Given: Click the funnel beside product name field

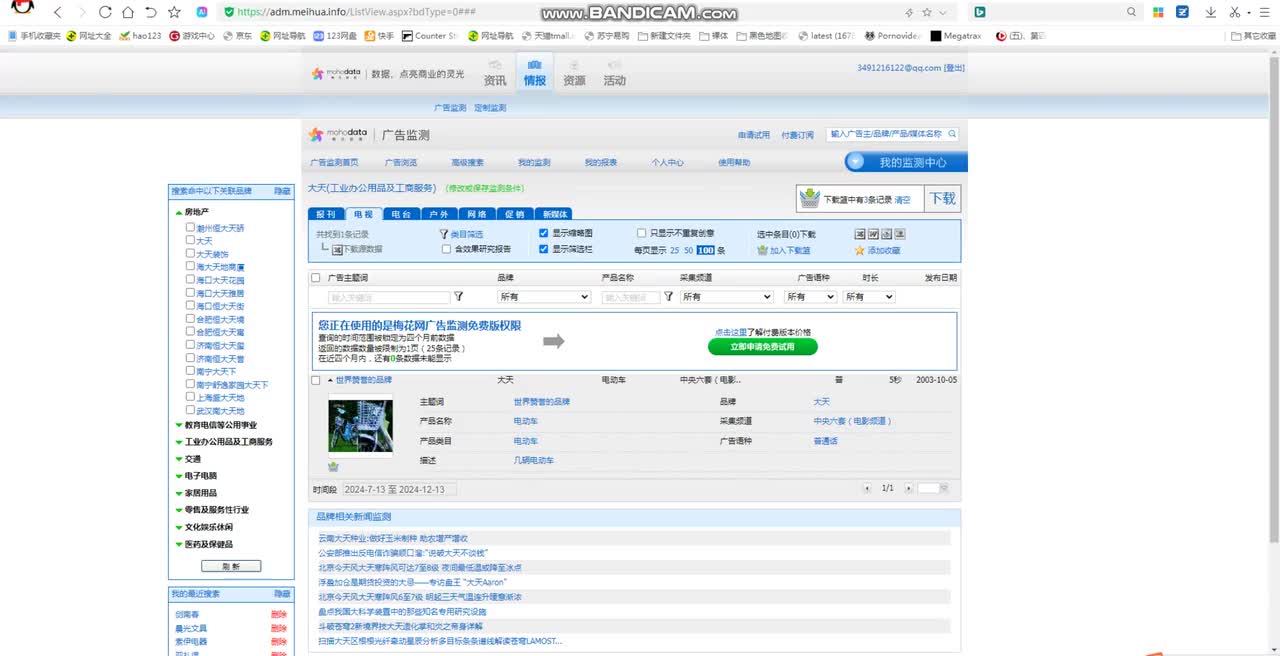Looking at the screenshot, I should click(x=668, y=297).
